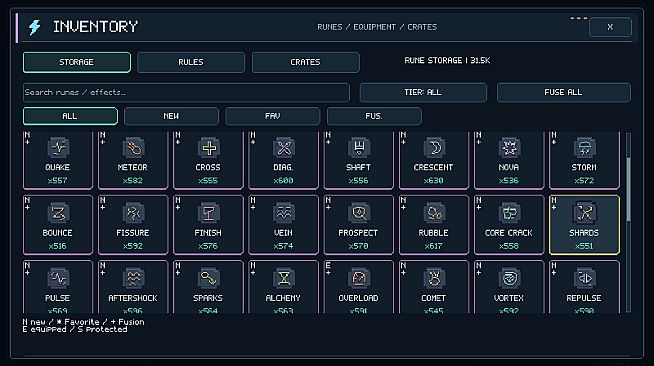This screenshot has width=654, height=366.
Task: Choose the Nova rune icon
Action: (509, 148)
